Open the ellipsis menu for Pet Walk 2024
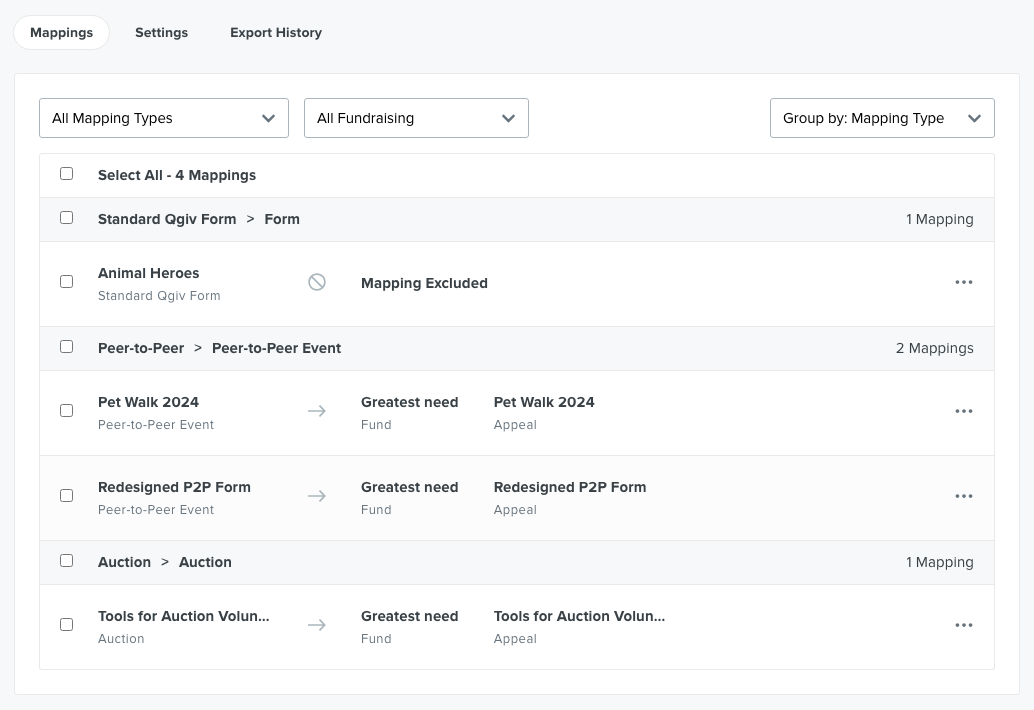 tap(963, 411)
